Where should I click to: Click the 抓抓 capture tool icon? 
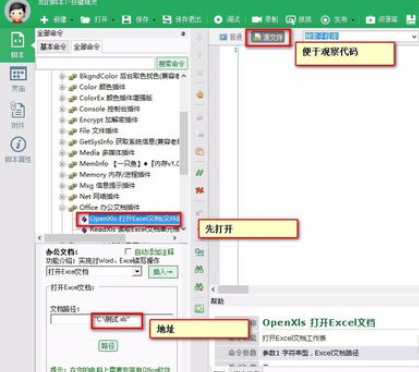[290, 20]
